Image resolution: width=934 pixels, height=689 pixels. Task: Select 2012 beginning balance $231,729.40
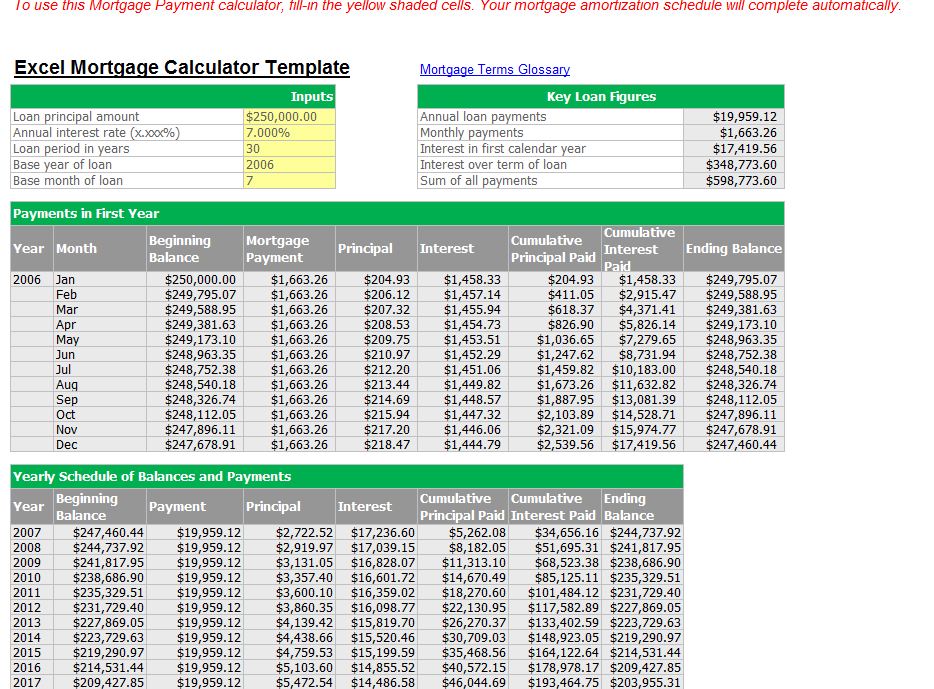[x=99, y=607]
